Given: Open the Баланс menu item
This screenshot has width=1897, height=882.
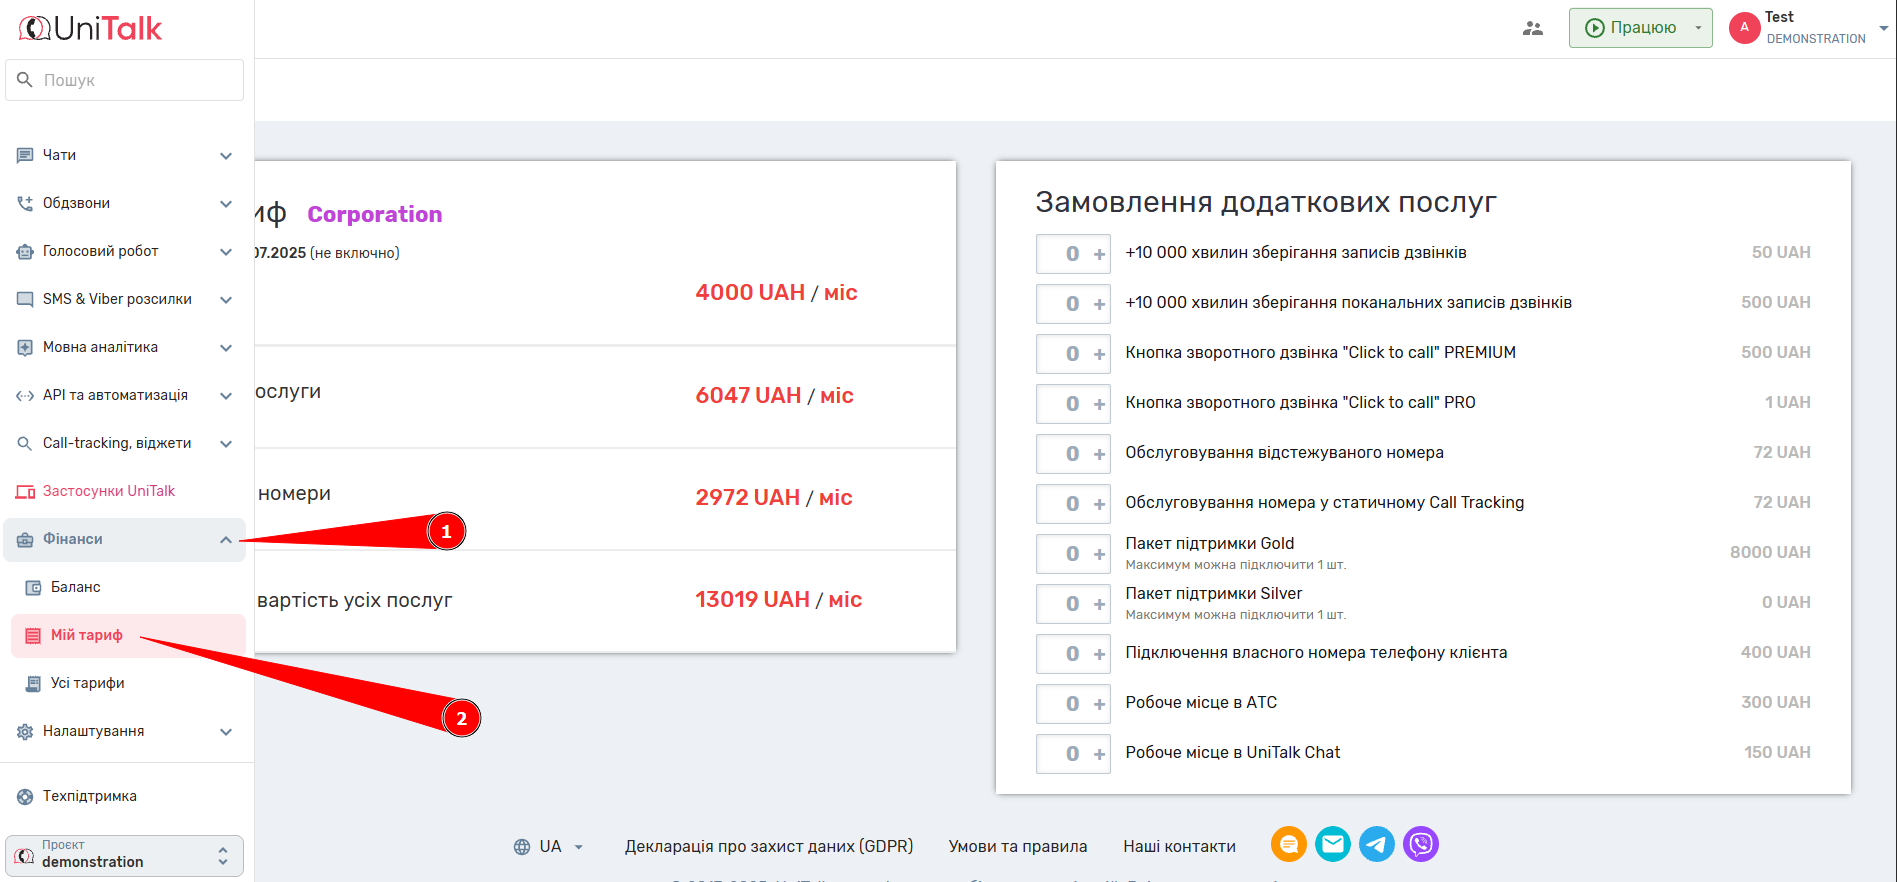Looking at the screenshot, I should pos(76,587).
